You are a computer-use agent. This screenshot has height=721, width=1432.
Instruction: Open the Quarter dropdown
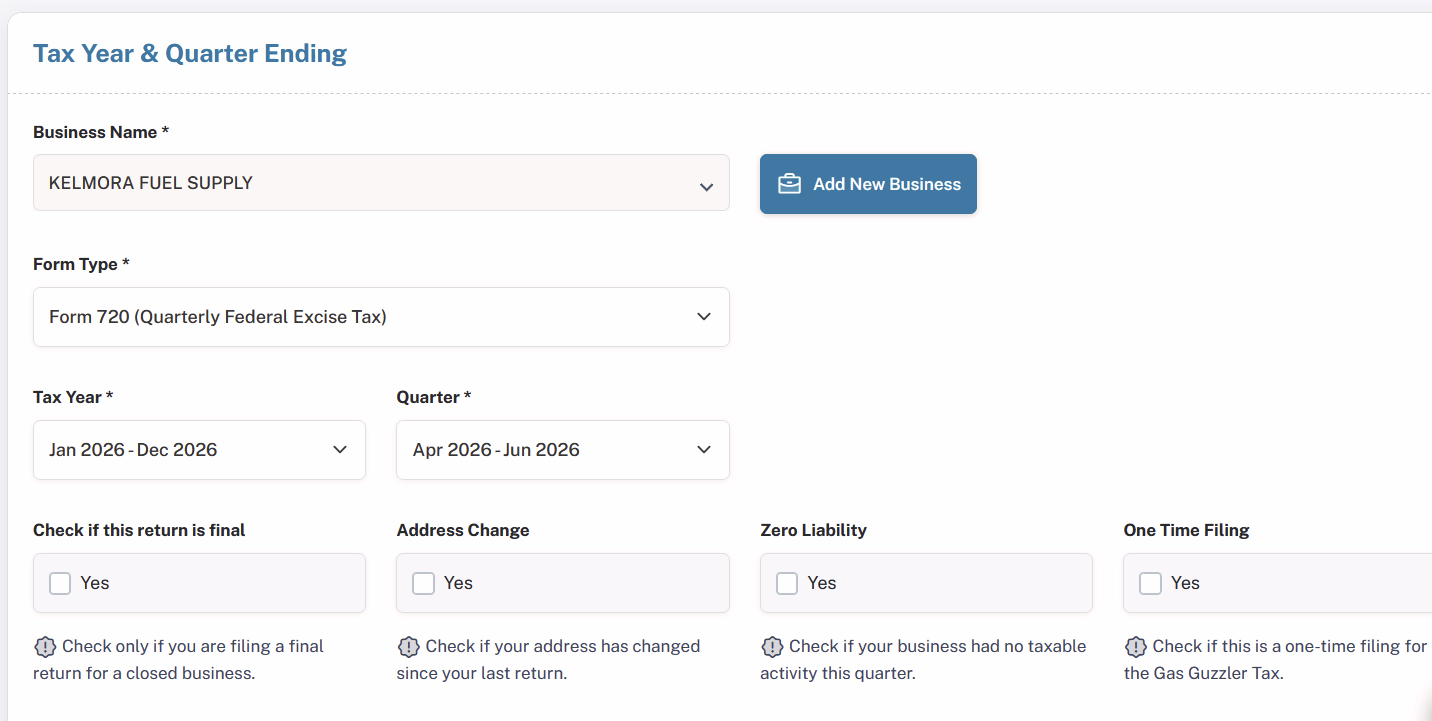pos(563,450)
